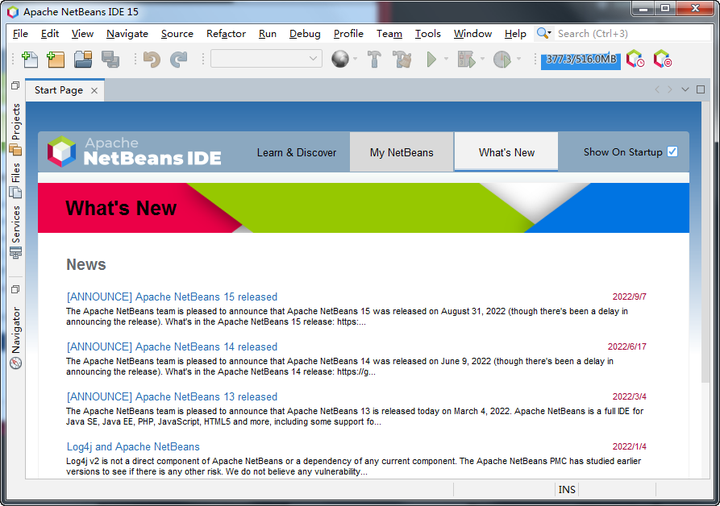
Task: Close the Start Page tab
Action: point(94,90)
